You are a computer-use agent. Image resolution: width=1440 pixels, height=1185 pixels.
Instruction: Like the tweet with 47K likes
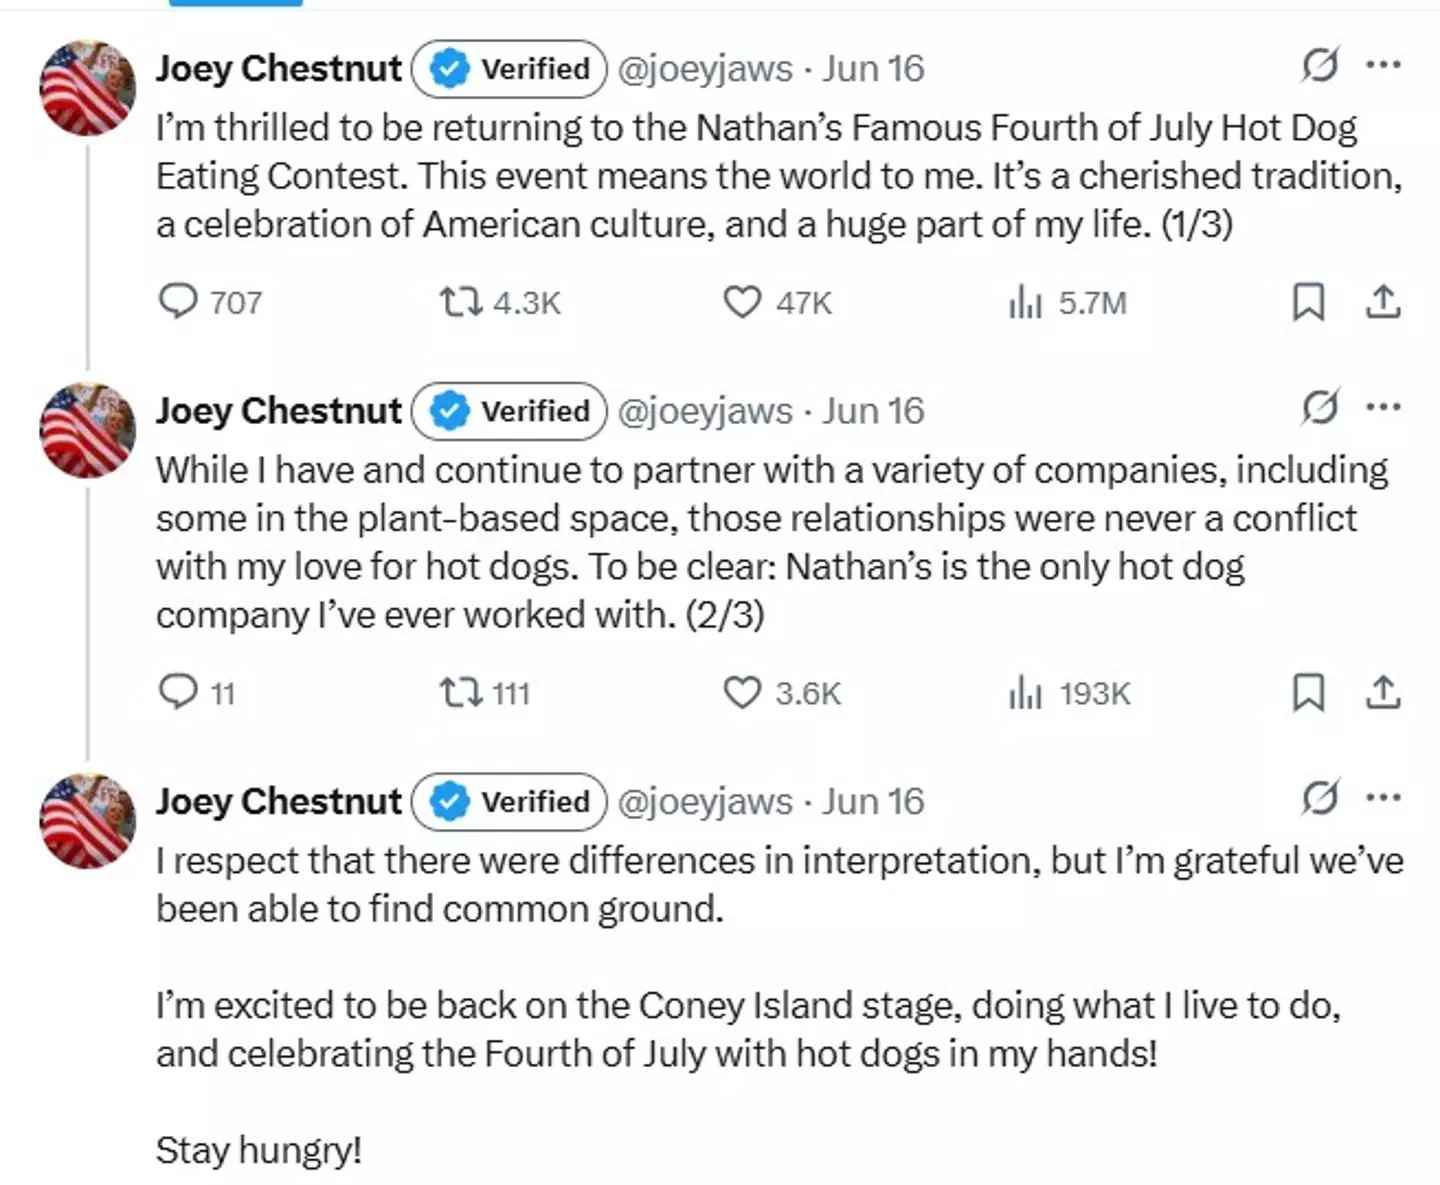[742, 302]
